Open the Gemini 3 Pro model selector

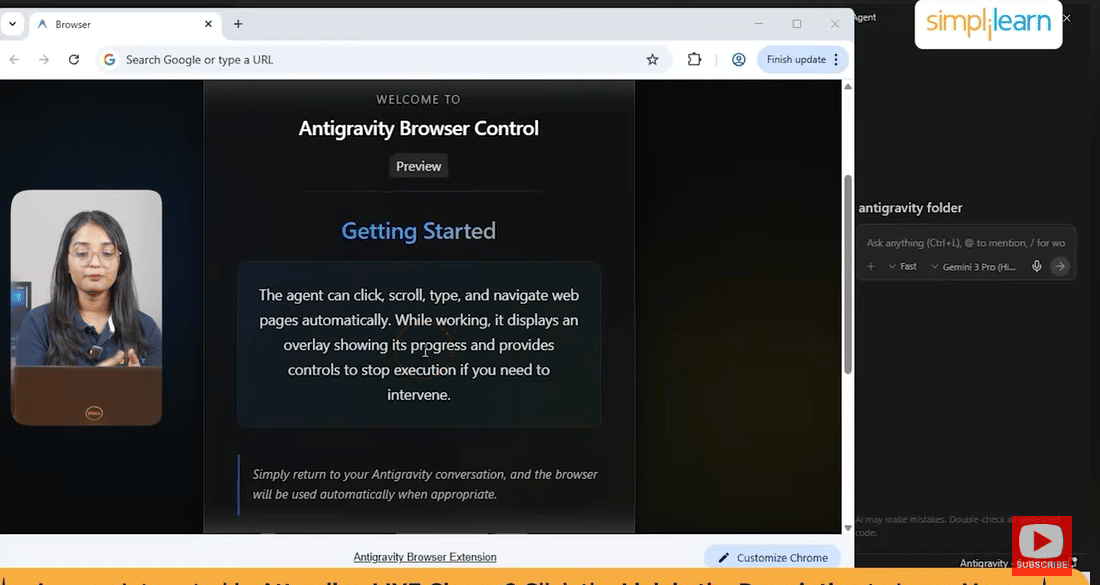[x=970, y=266]
